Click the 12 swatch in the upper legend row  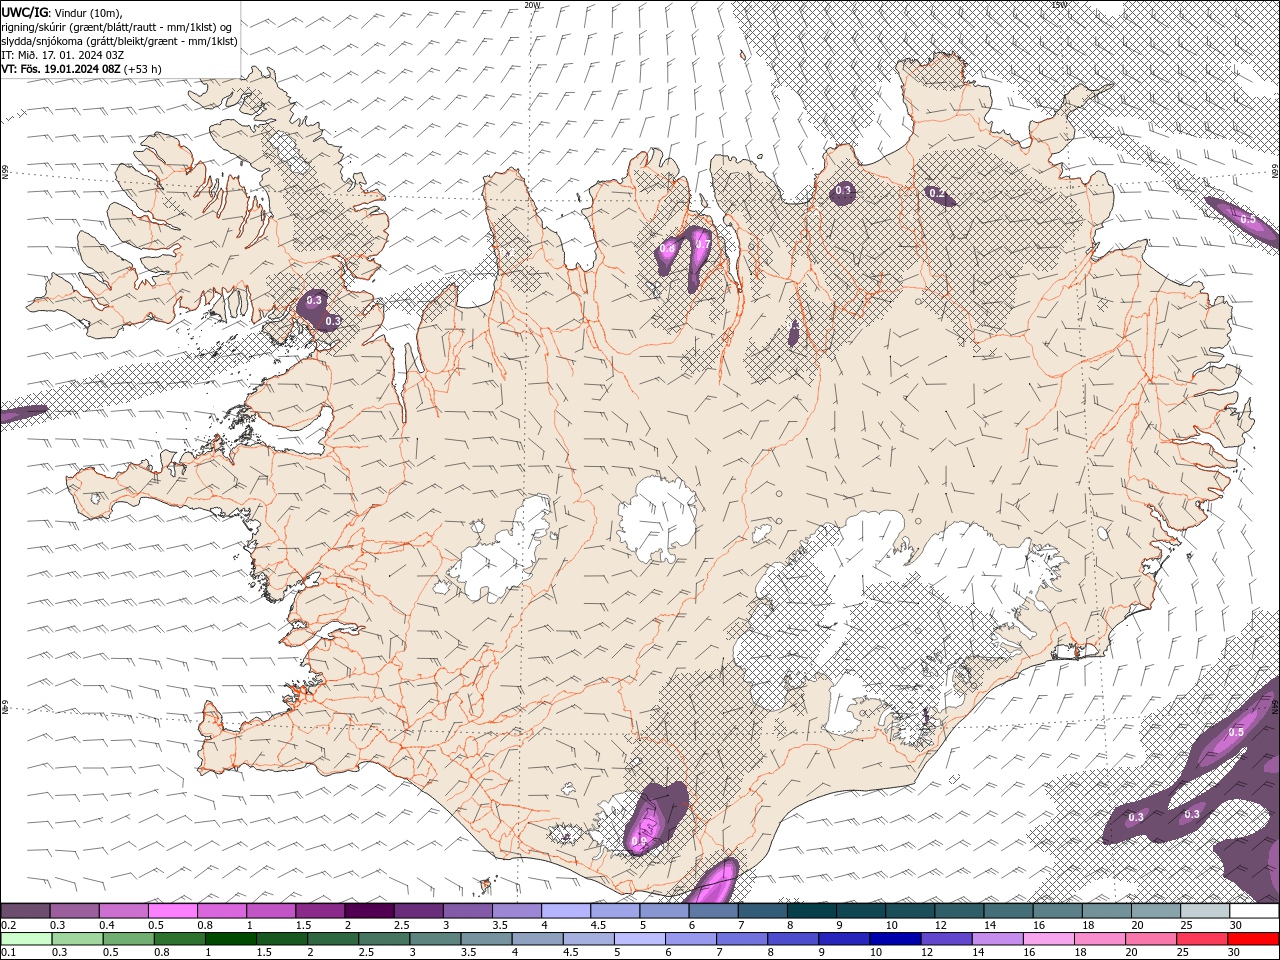click(959, 911)
